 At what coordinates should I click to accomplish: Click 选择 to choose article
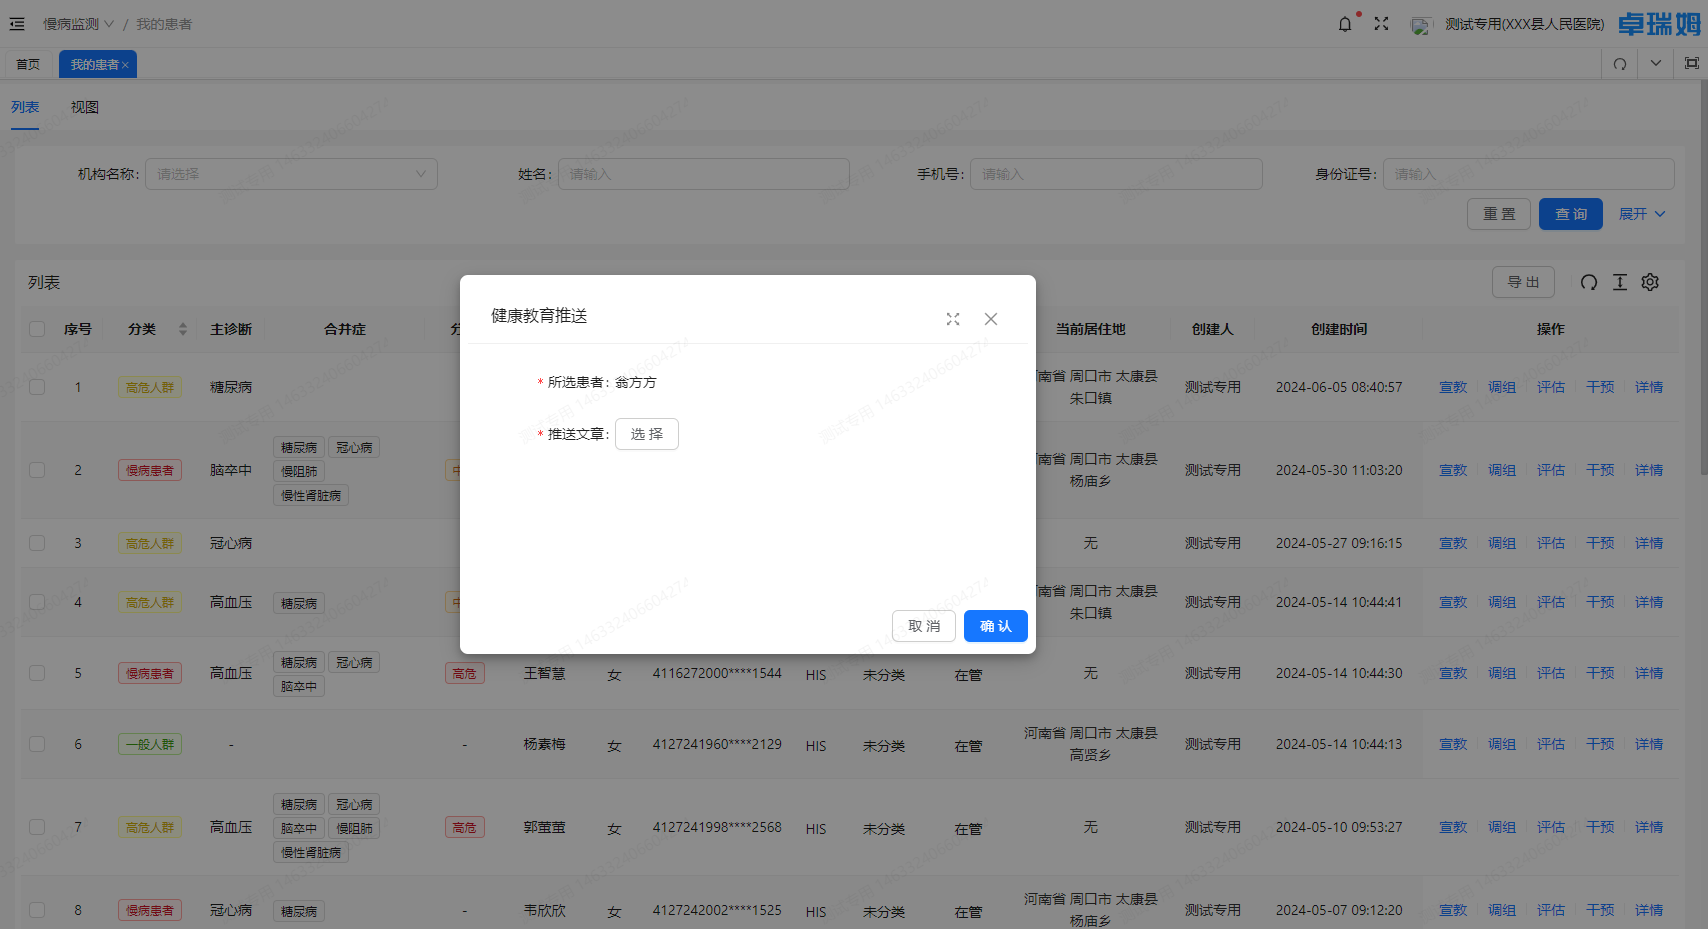pos(647,434)
